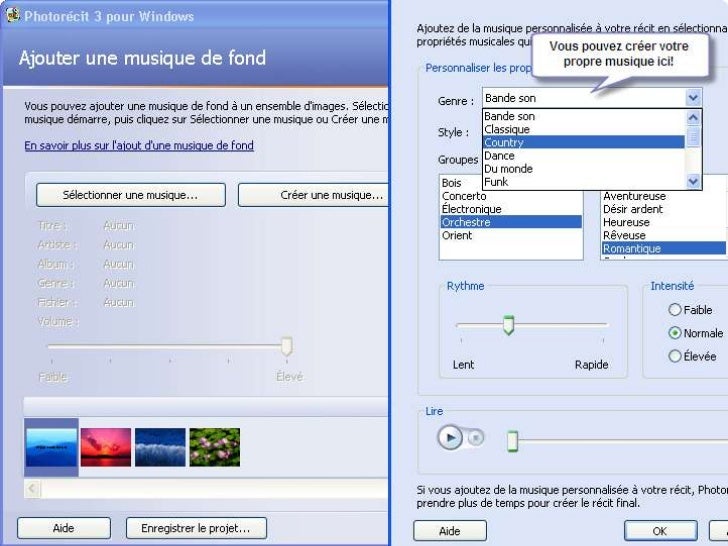Click the genre list scrollbar thumb
Image resolution: width=728 pixels, height=546 pixels.
[x=693, y=136]
